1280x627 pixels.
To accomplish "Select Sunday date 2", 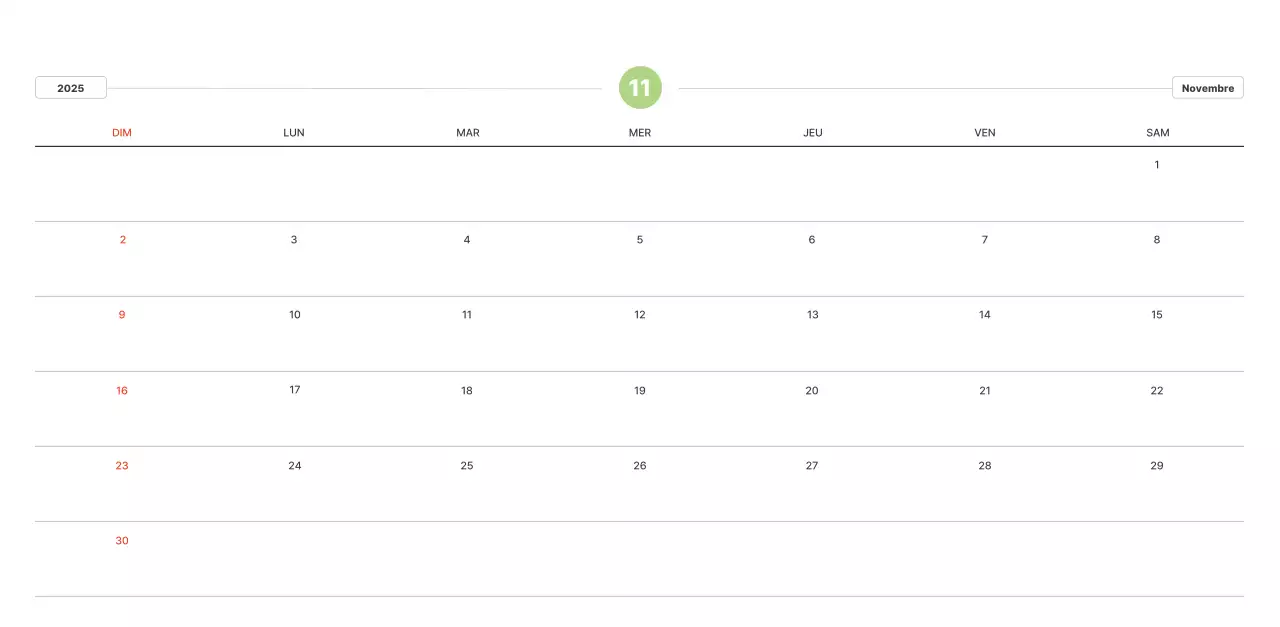I will [123, 240].
